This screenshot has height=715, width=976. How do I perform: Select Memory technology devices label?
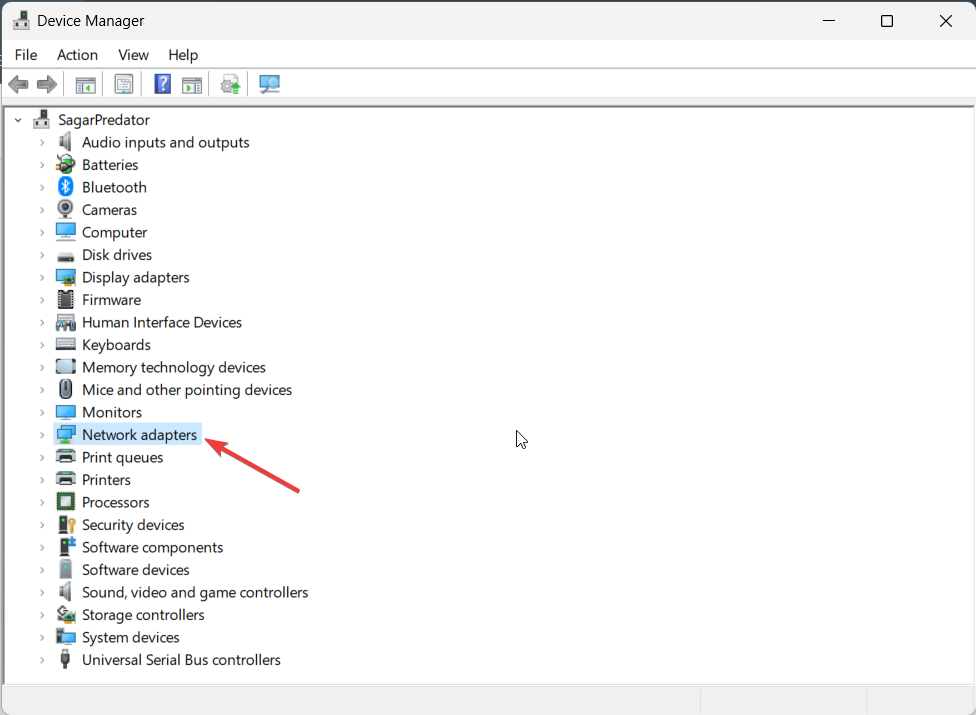[x=174, y=367]
